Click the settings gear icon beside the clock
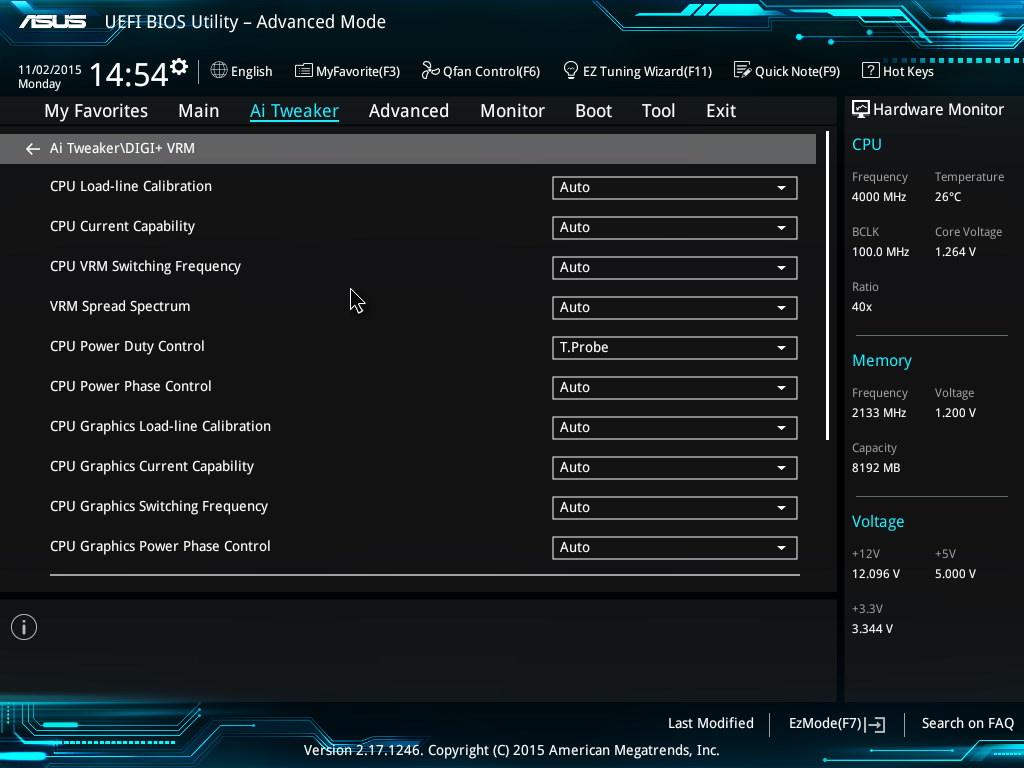 click(x=179, y=67)
